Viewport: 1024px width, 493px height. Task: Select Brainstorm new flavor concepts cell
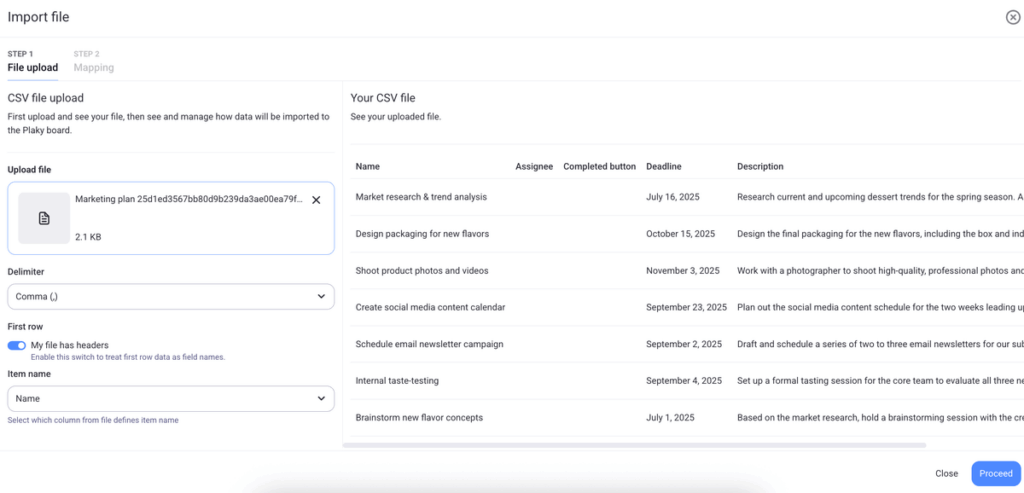pyautogui.click(x=419, y=417)
